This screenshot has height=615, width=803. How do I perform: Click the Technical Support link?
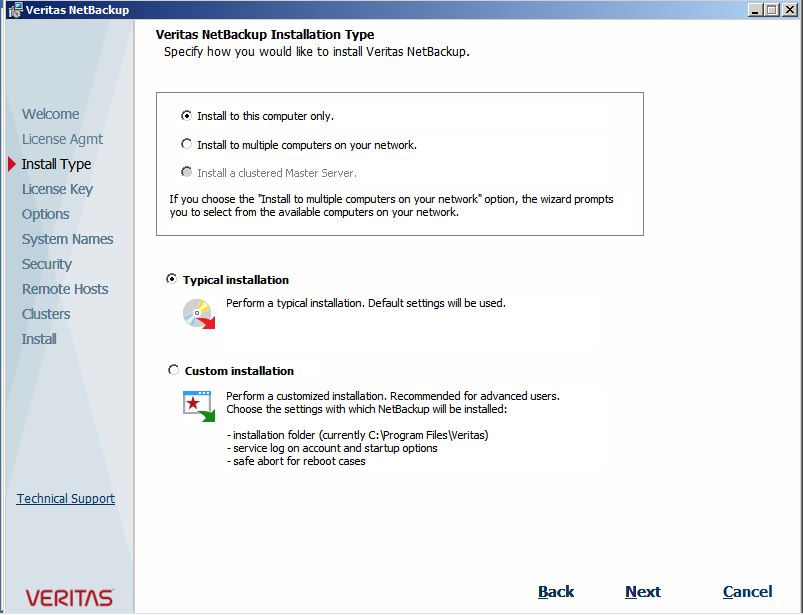pyautogui.click(x=65, y=498)
